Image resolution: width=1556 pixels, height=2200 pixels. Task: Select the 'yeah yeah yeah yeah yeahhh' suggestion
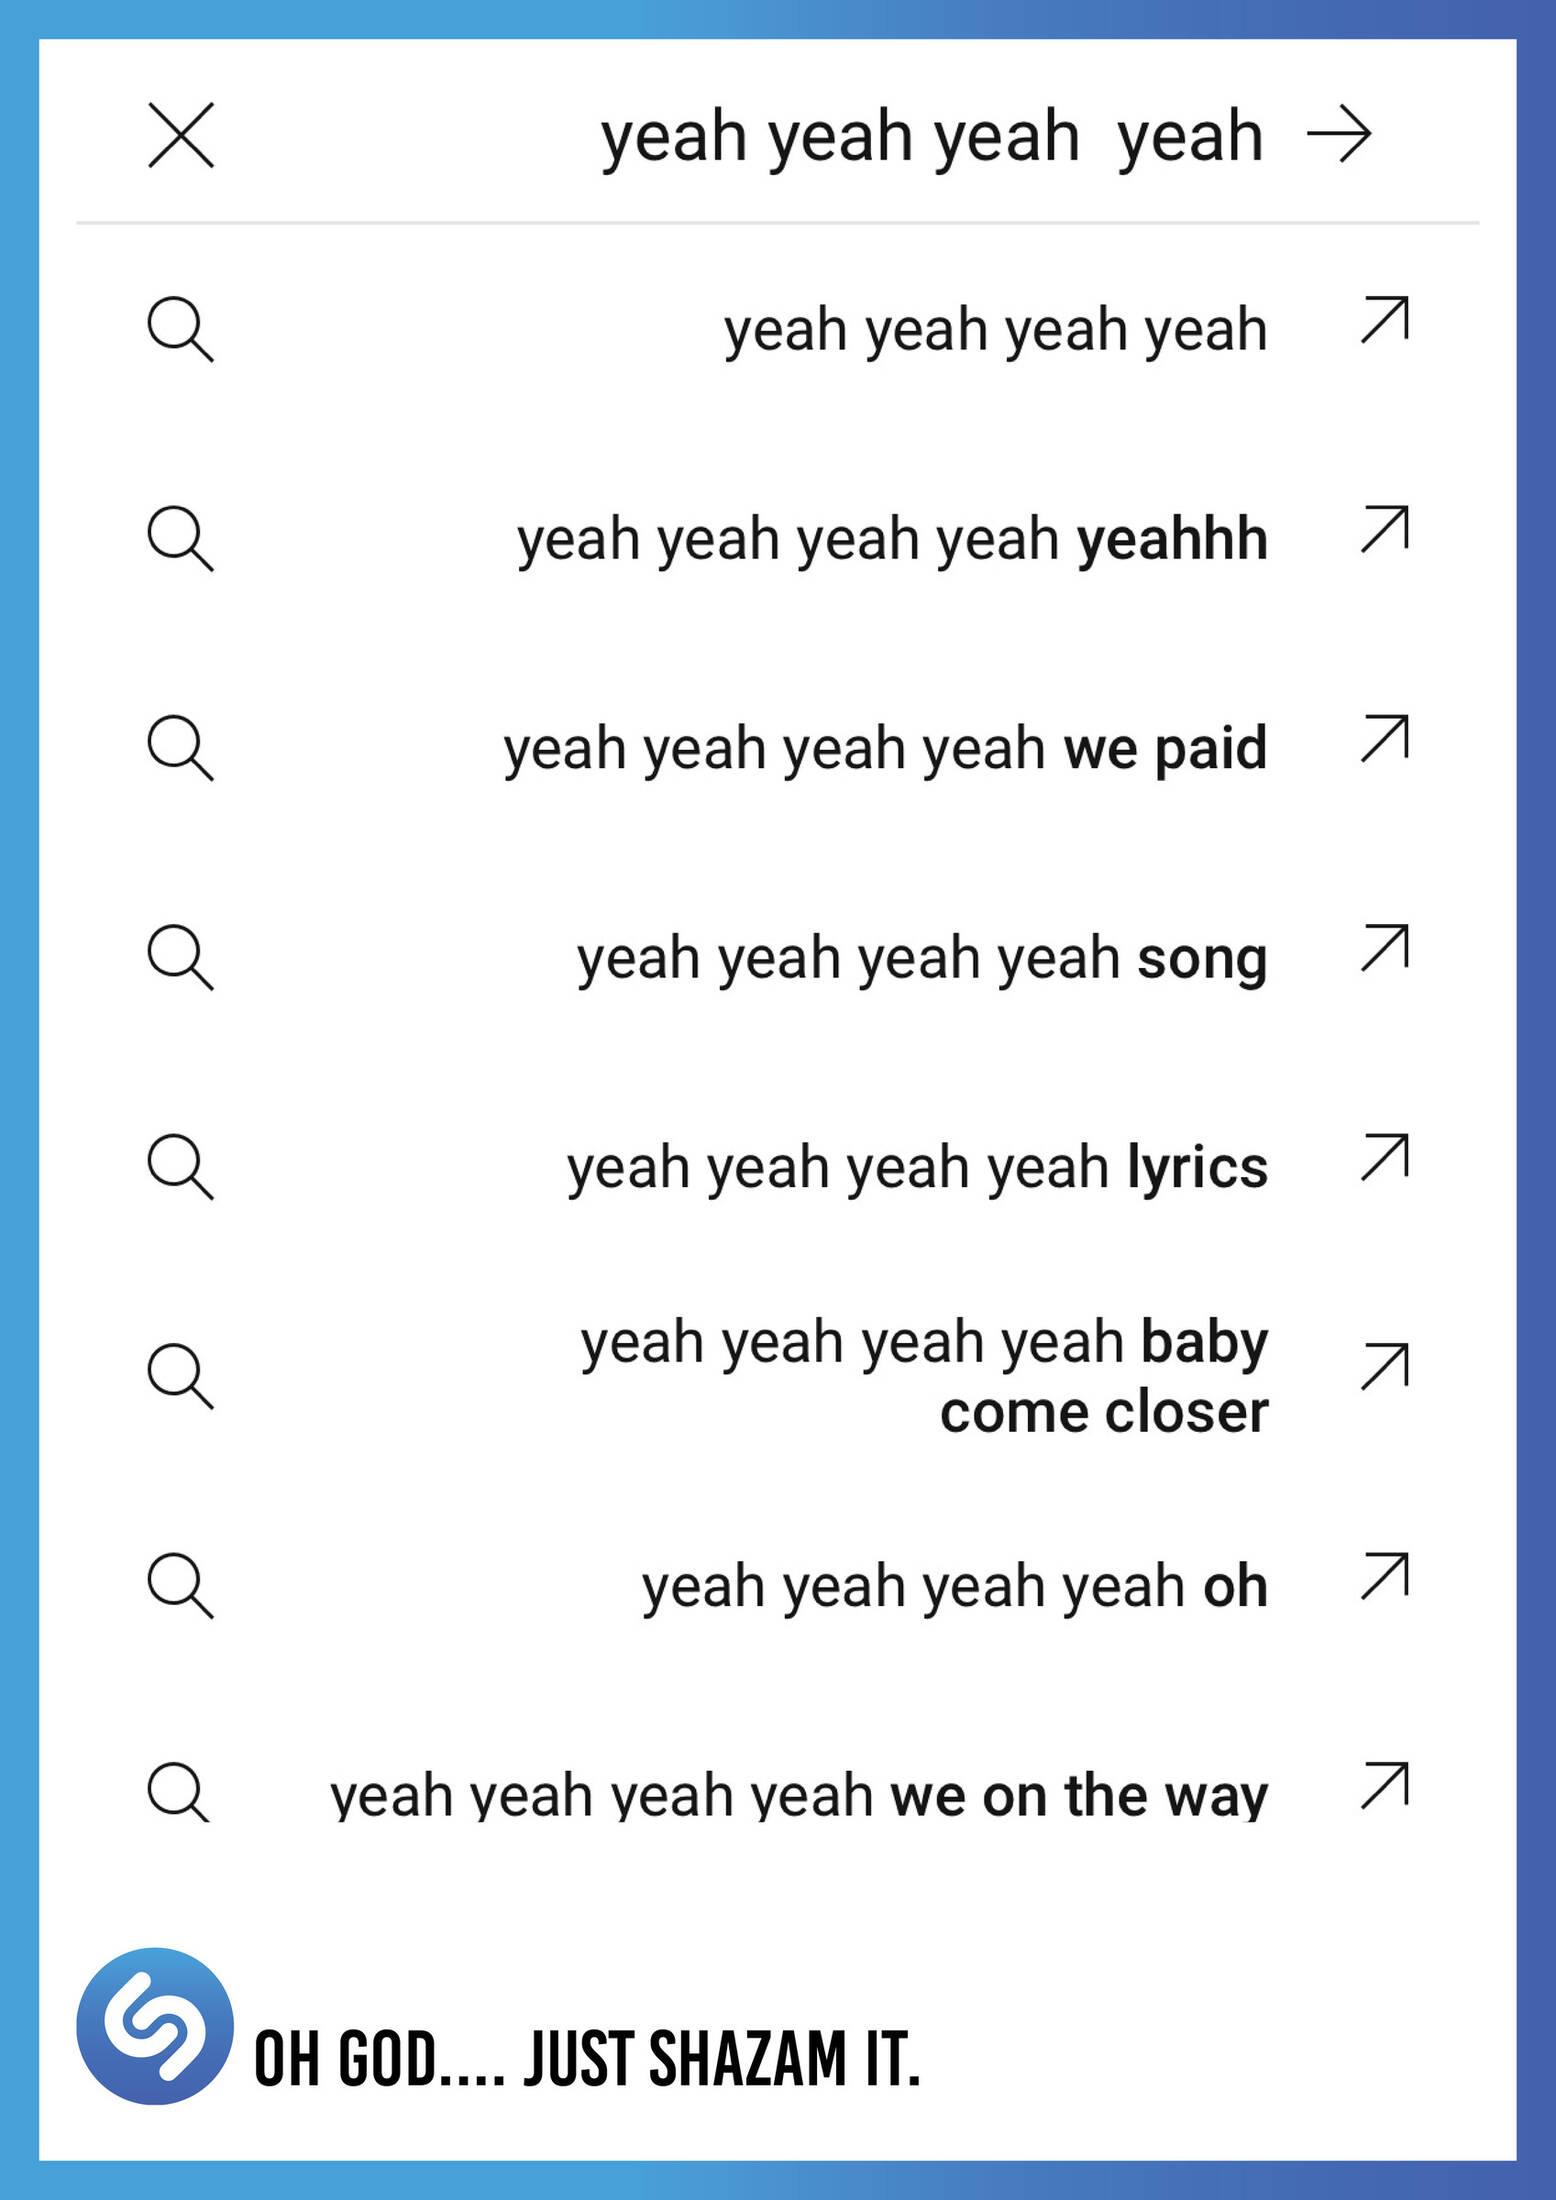[891, 539]
